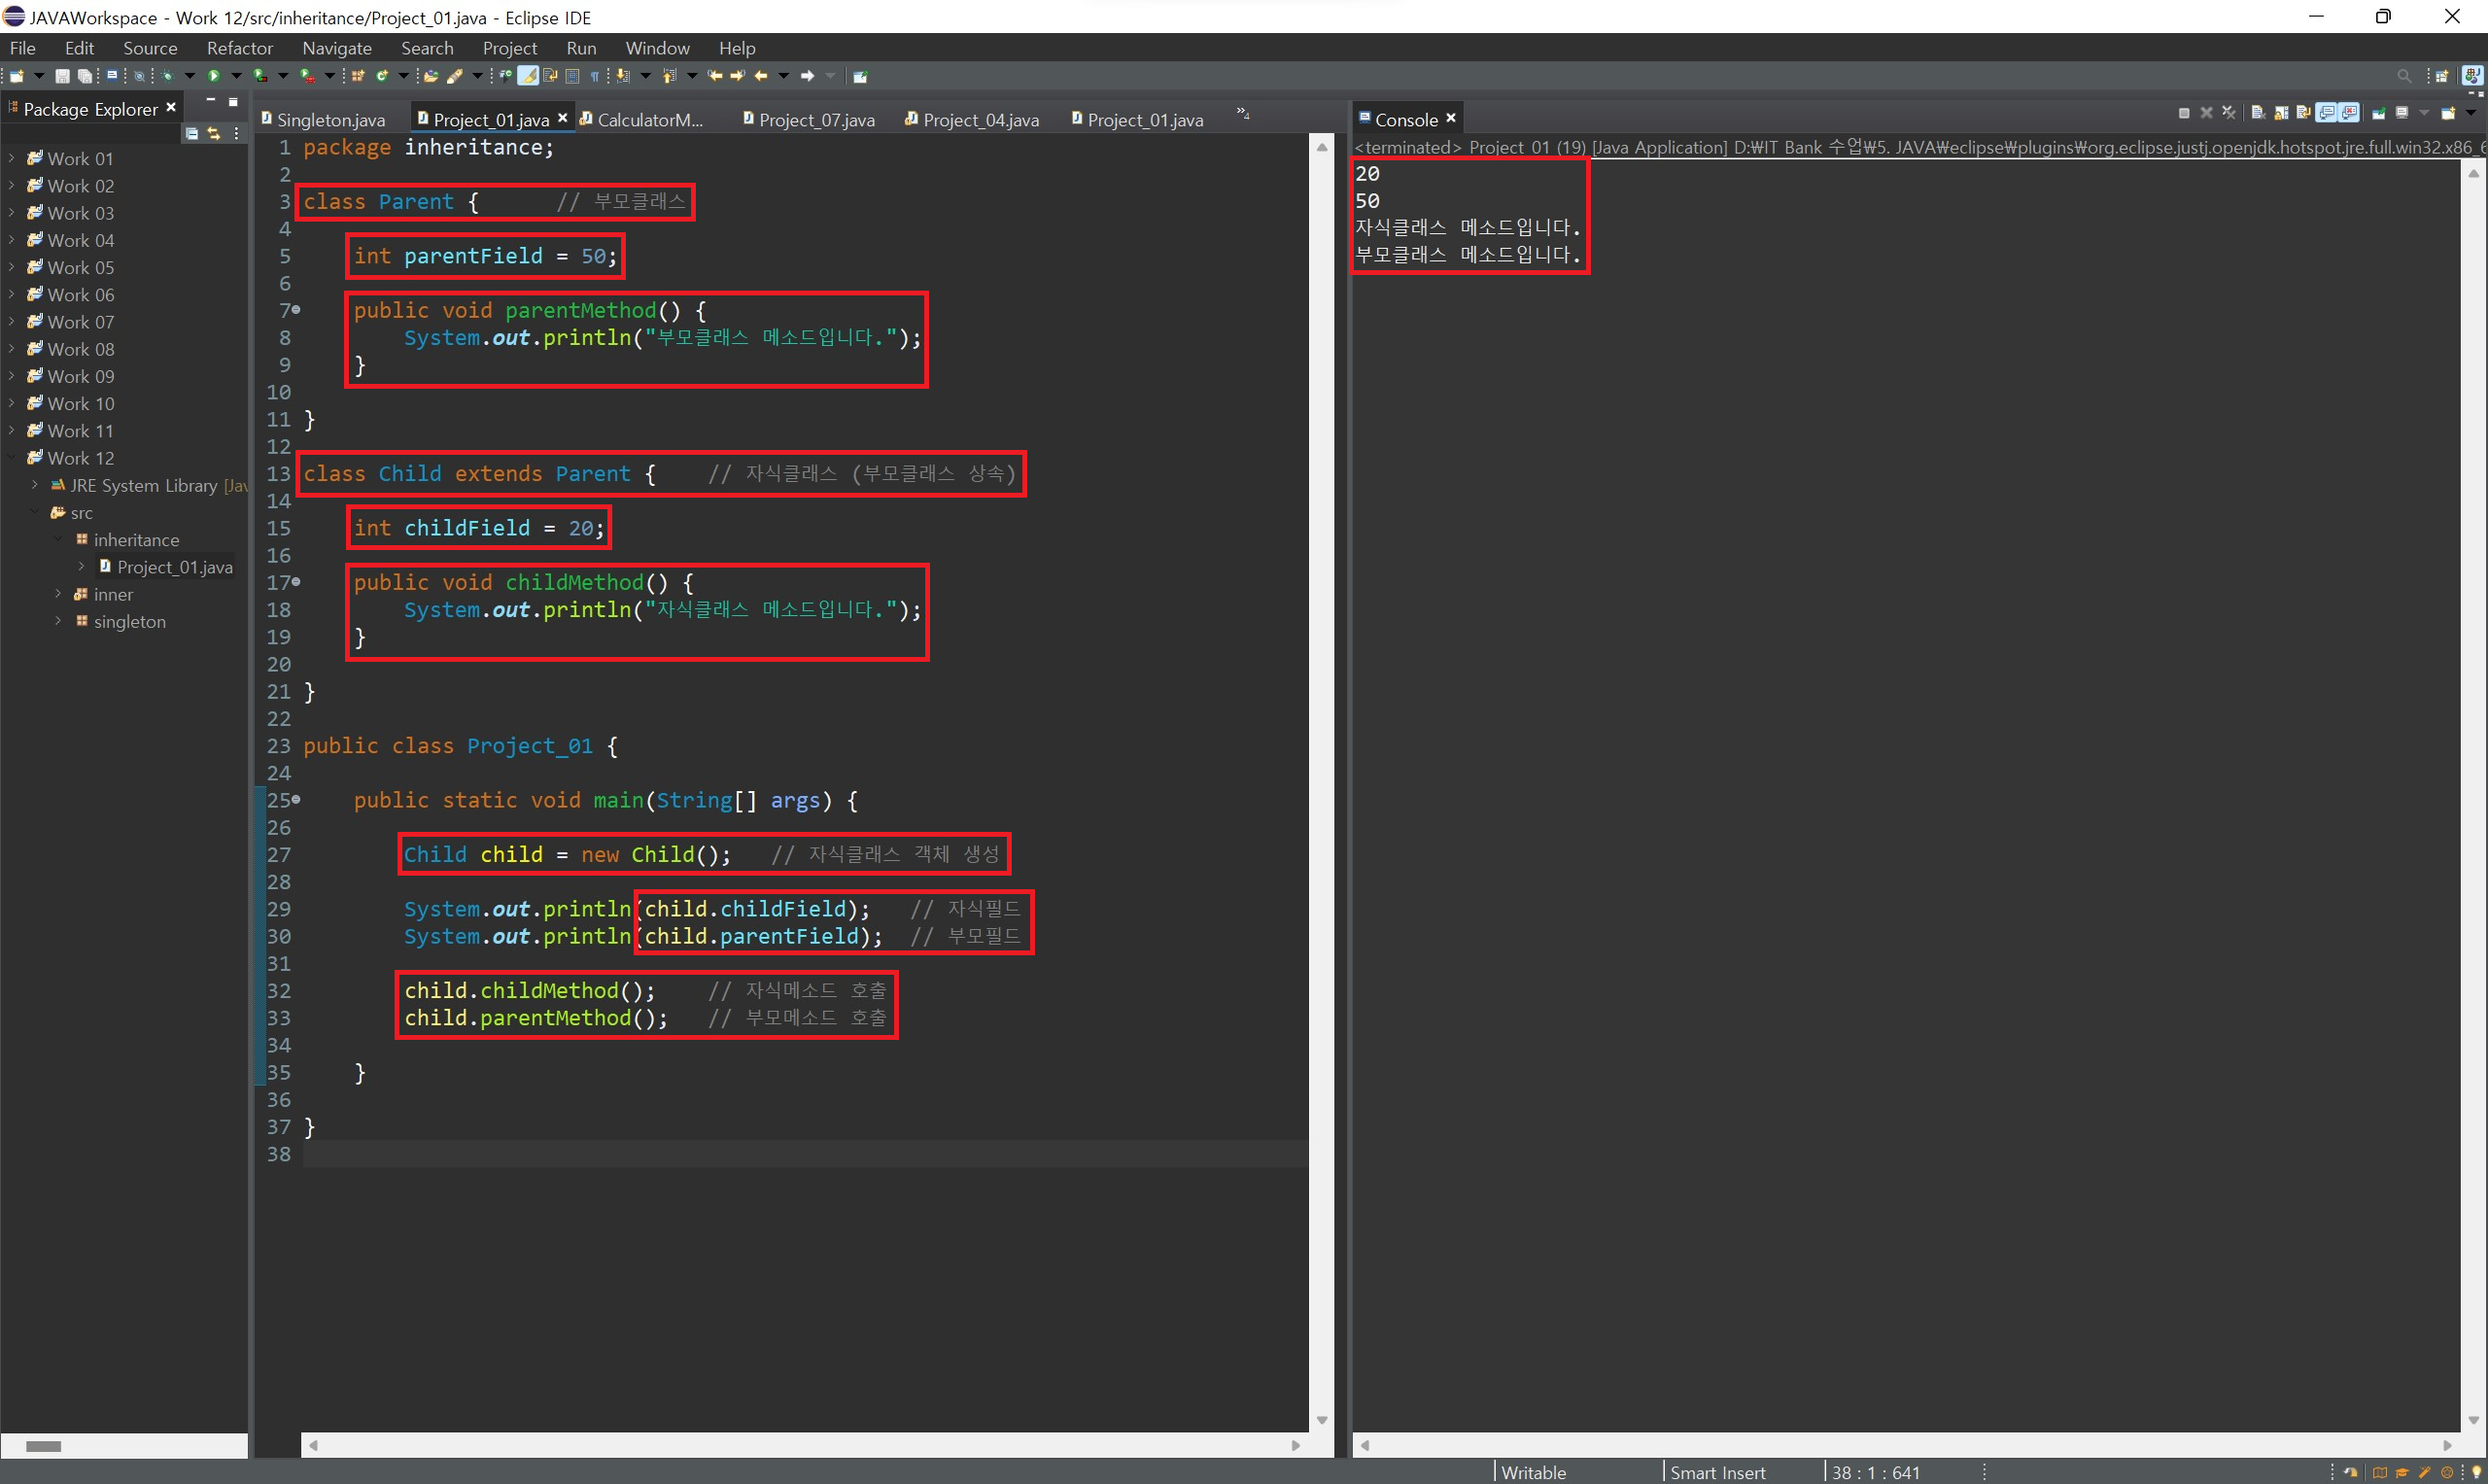Viewport: 2488px width, 1484px height.
Task: Select Project_01.java in Package Explorer tree
Action: pos(174,567)
